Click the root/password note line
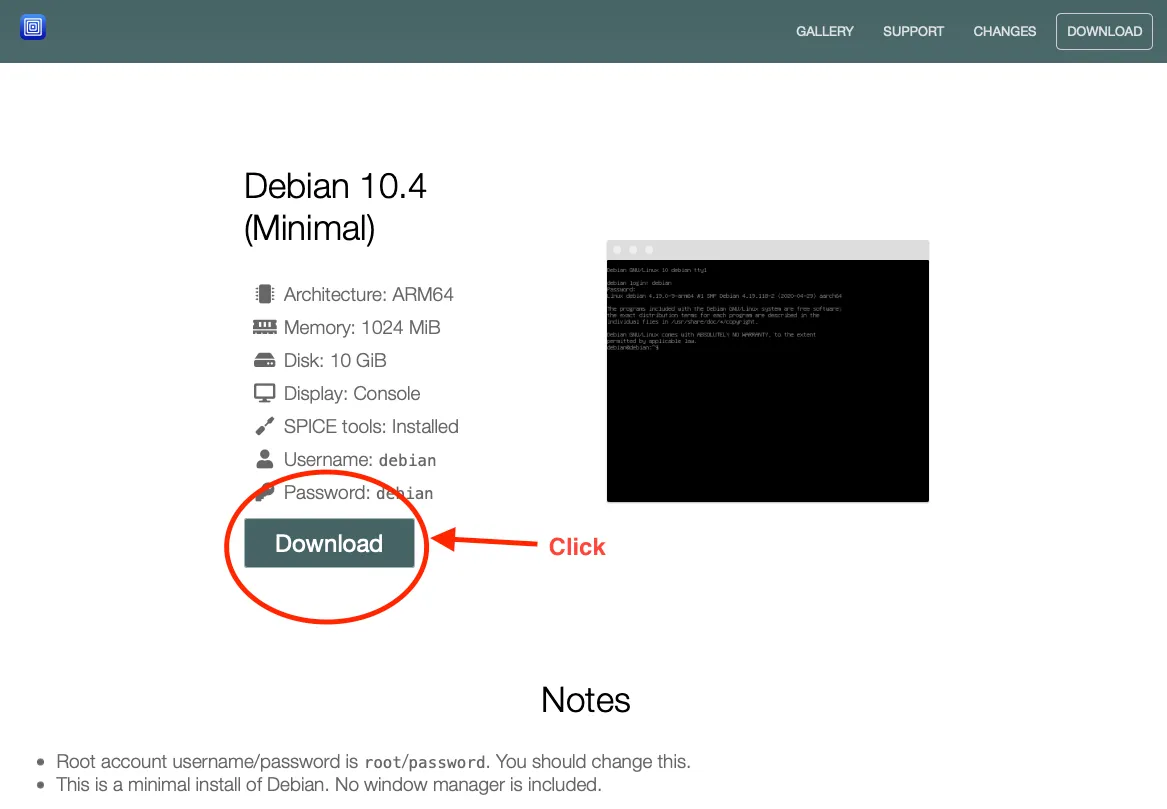 tap(374, 761)
